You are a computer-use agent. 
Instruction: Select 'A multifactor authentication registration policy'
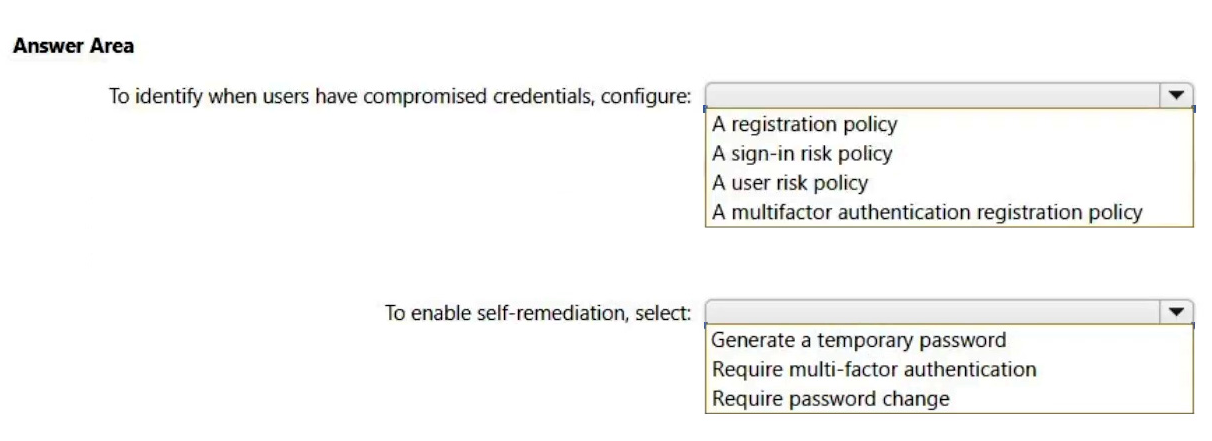[x=926, y=212]
